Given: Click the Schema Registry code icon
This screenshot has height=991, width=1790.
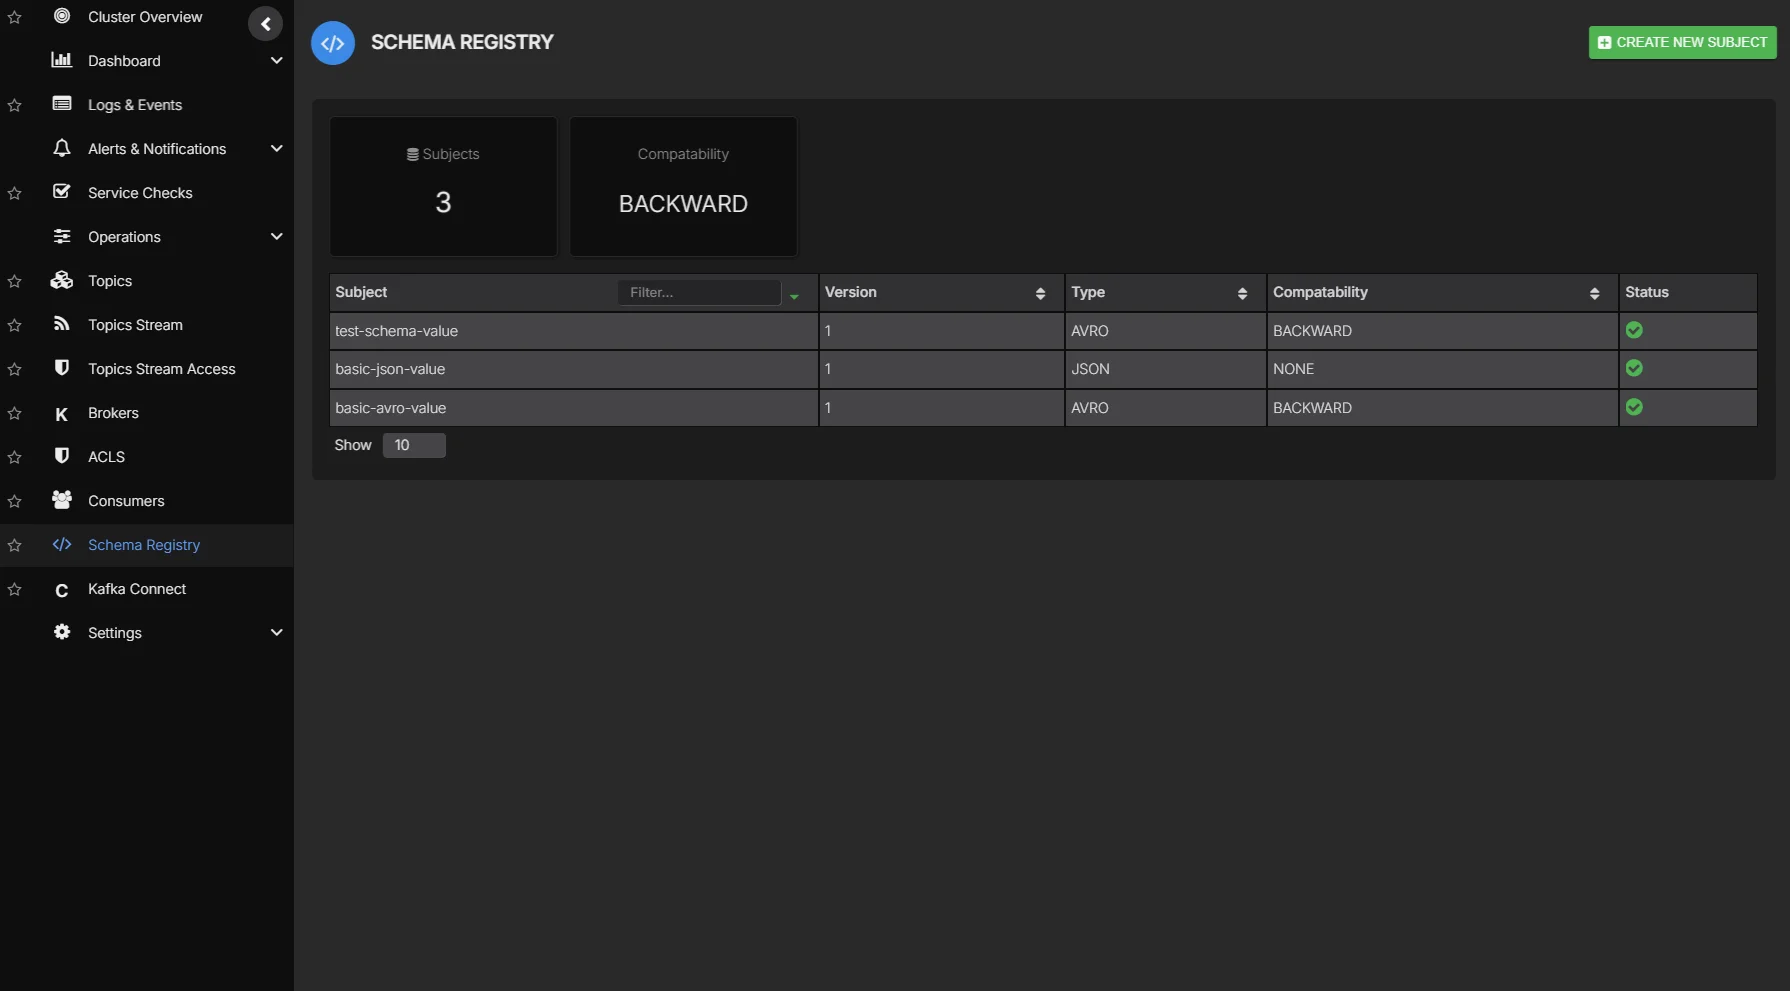Looking at the screenshot, I should [62, 544].
